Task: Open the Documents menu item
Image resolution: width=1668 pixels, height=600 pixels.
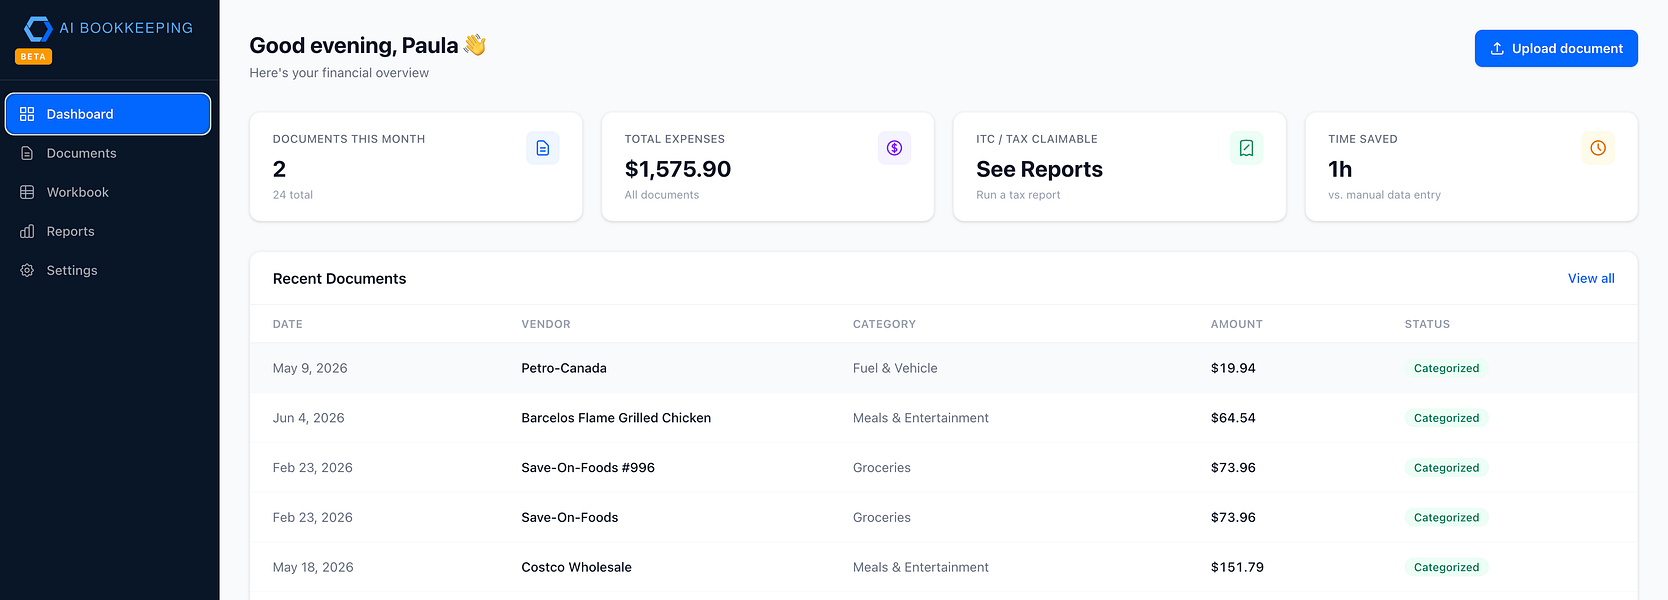Action: click(x=108, y=153)
